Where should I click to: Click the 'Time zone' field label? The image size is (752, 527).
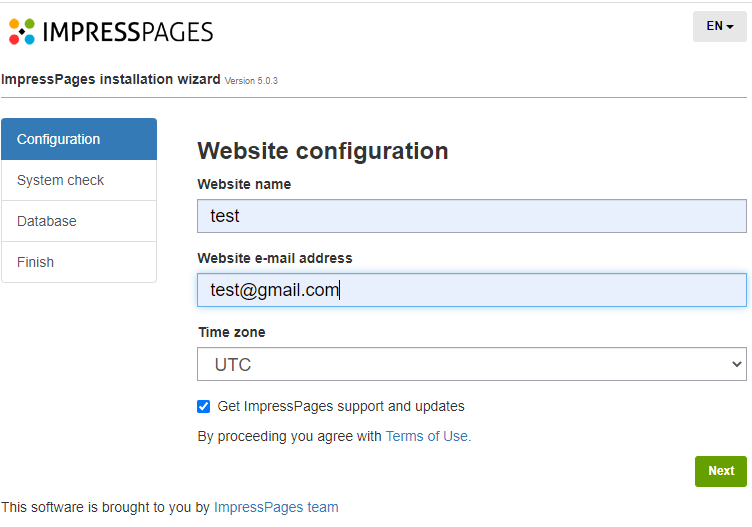(231, 332)
